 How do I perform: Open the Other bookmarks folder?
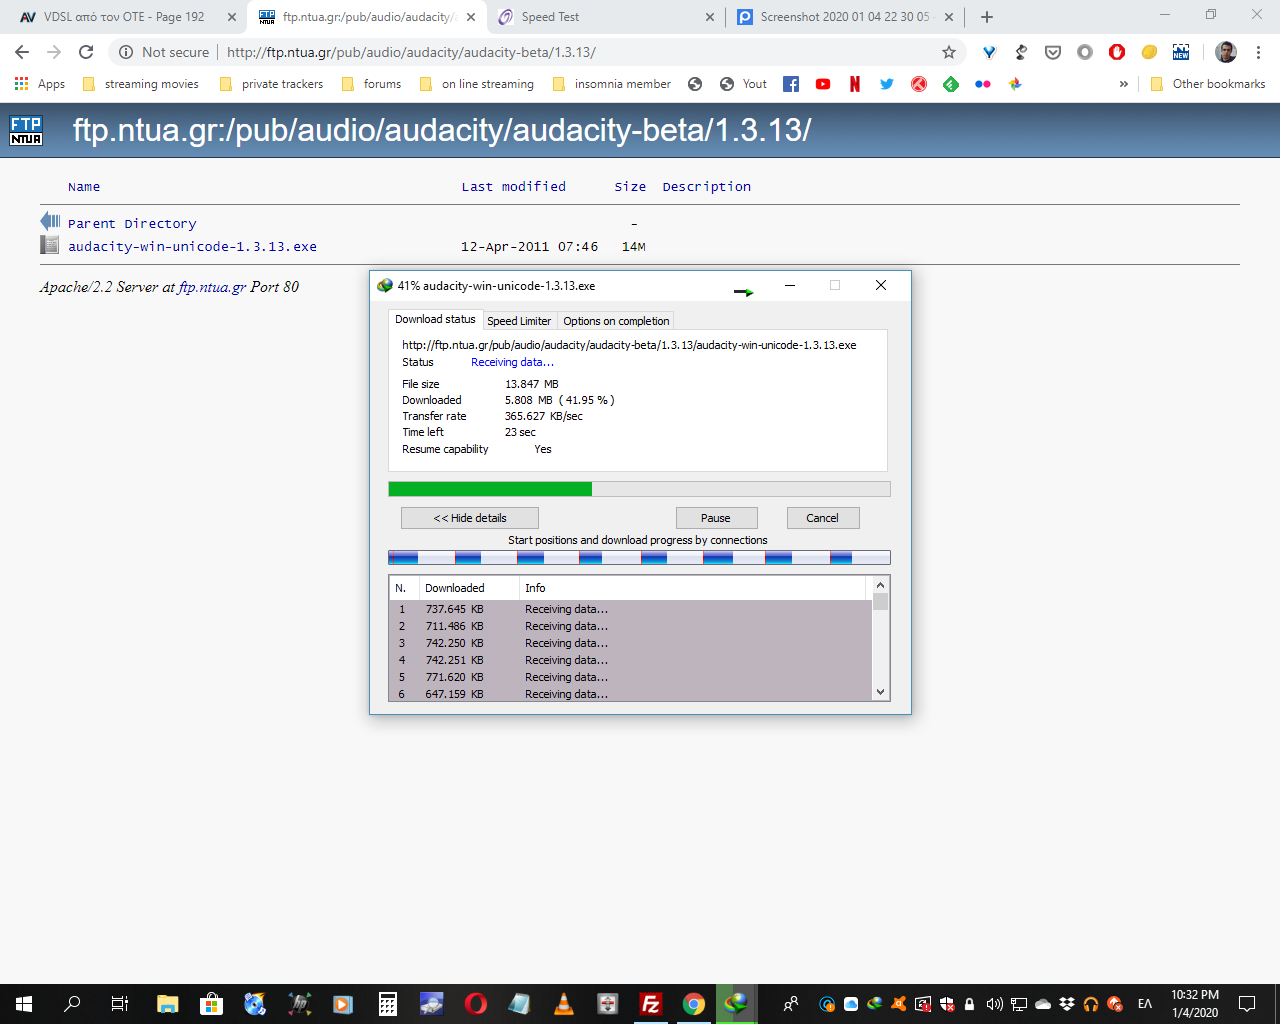1208,84
